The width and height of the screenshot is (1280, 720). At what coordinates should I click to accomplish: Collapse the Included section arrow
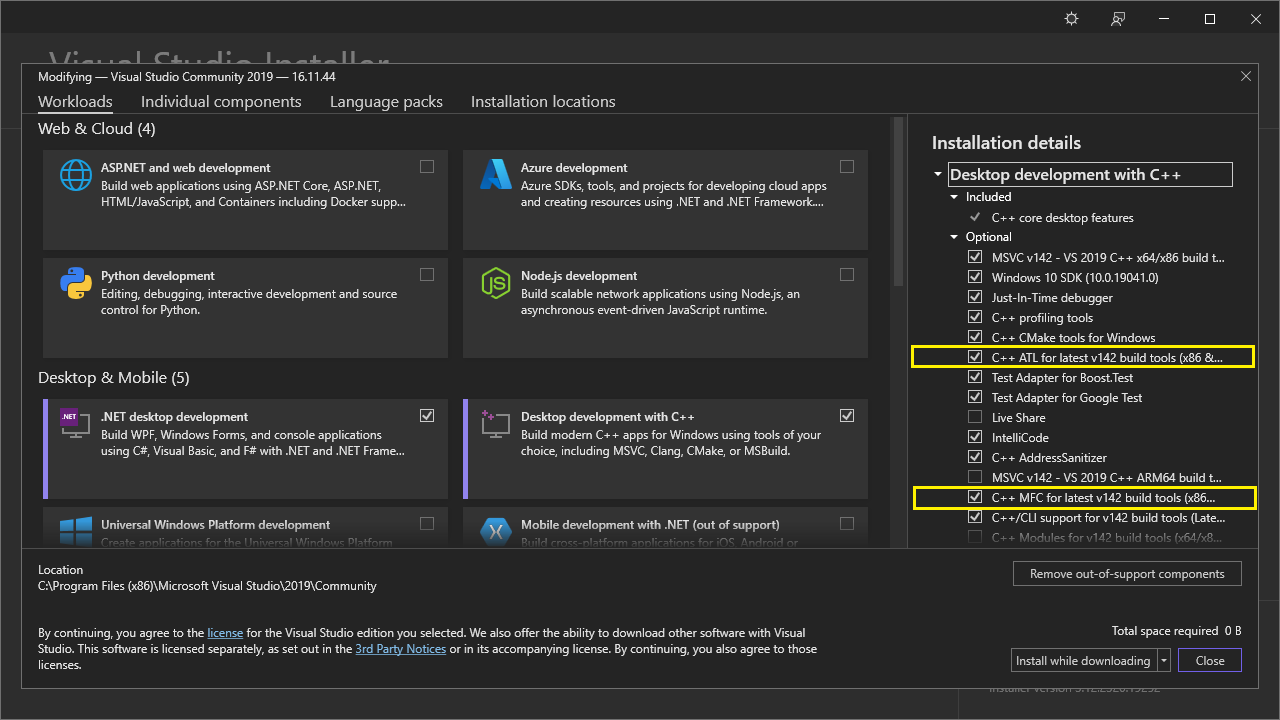(x=955, y=197)
